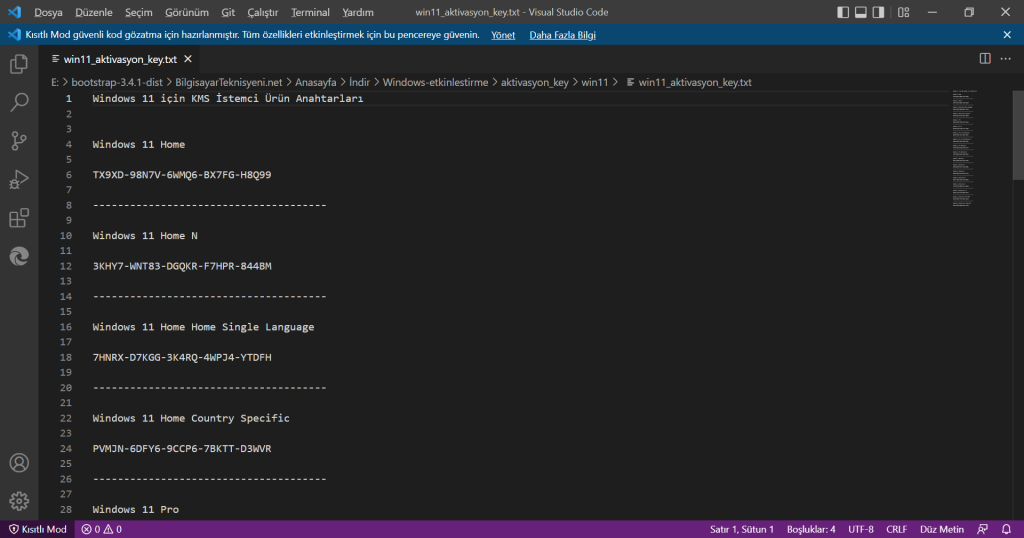Open the Görünüm menu
Image resolution: width=1024 pixels, height=538 pixels.
pos(187,12)
